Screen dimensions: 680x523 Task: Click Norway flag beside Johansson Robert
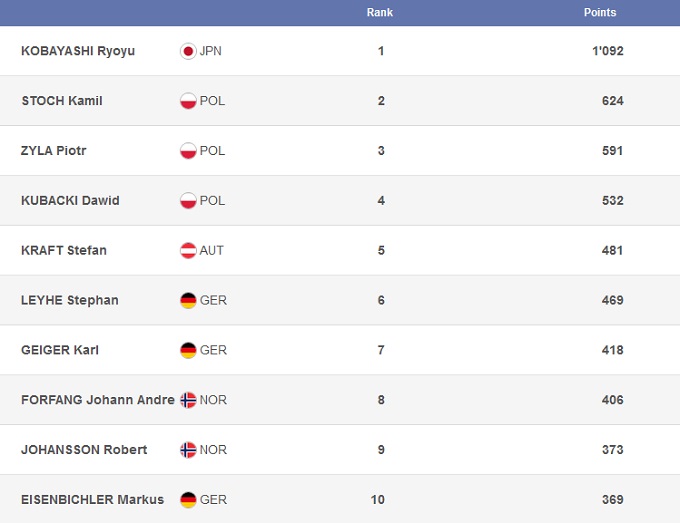point(188,450)
